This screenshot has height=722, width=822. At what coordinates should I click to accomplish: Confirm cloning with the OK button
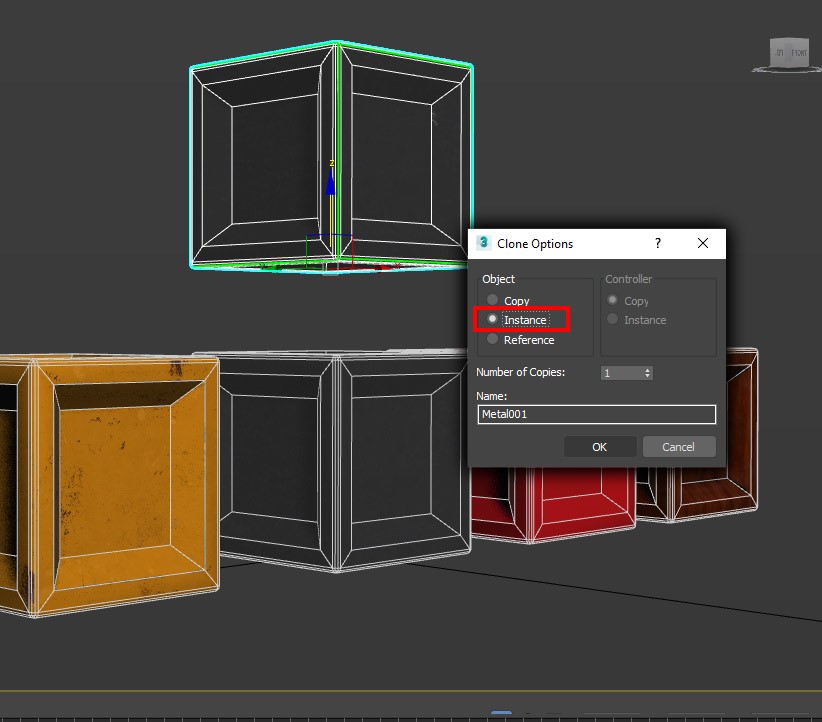(x=600, y=446)
